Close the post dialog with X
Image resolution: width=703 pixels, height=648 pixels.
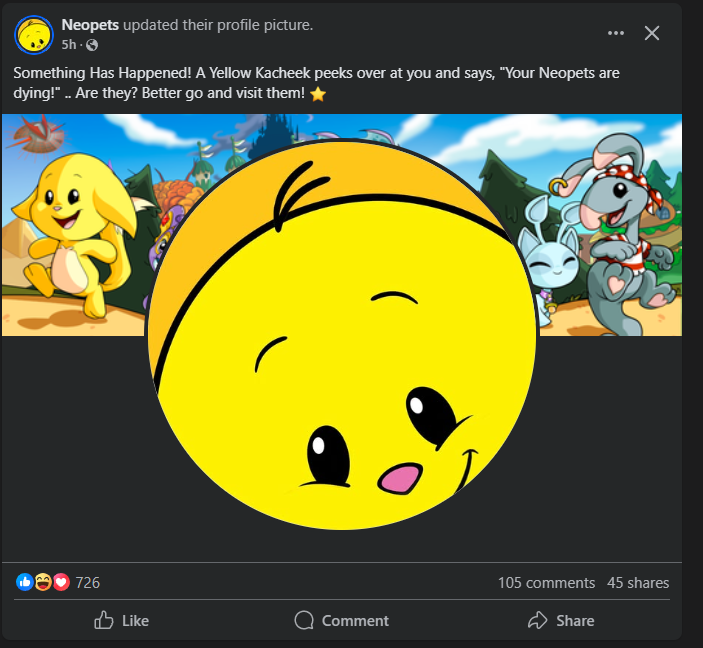click(x=652, y=33)
